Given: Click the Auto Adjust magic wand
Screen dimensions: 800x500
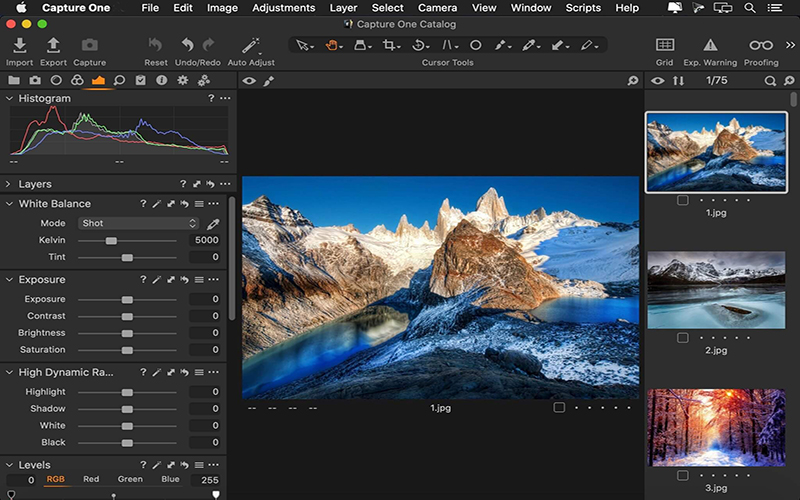Looking at the screenshot, I should pyautogui.click(x=250, y=45).
